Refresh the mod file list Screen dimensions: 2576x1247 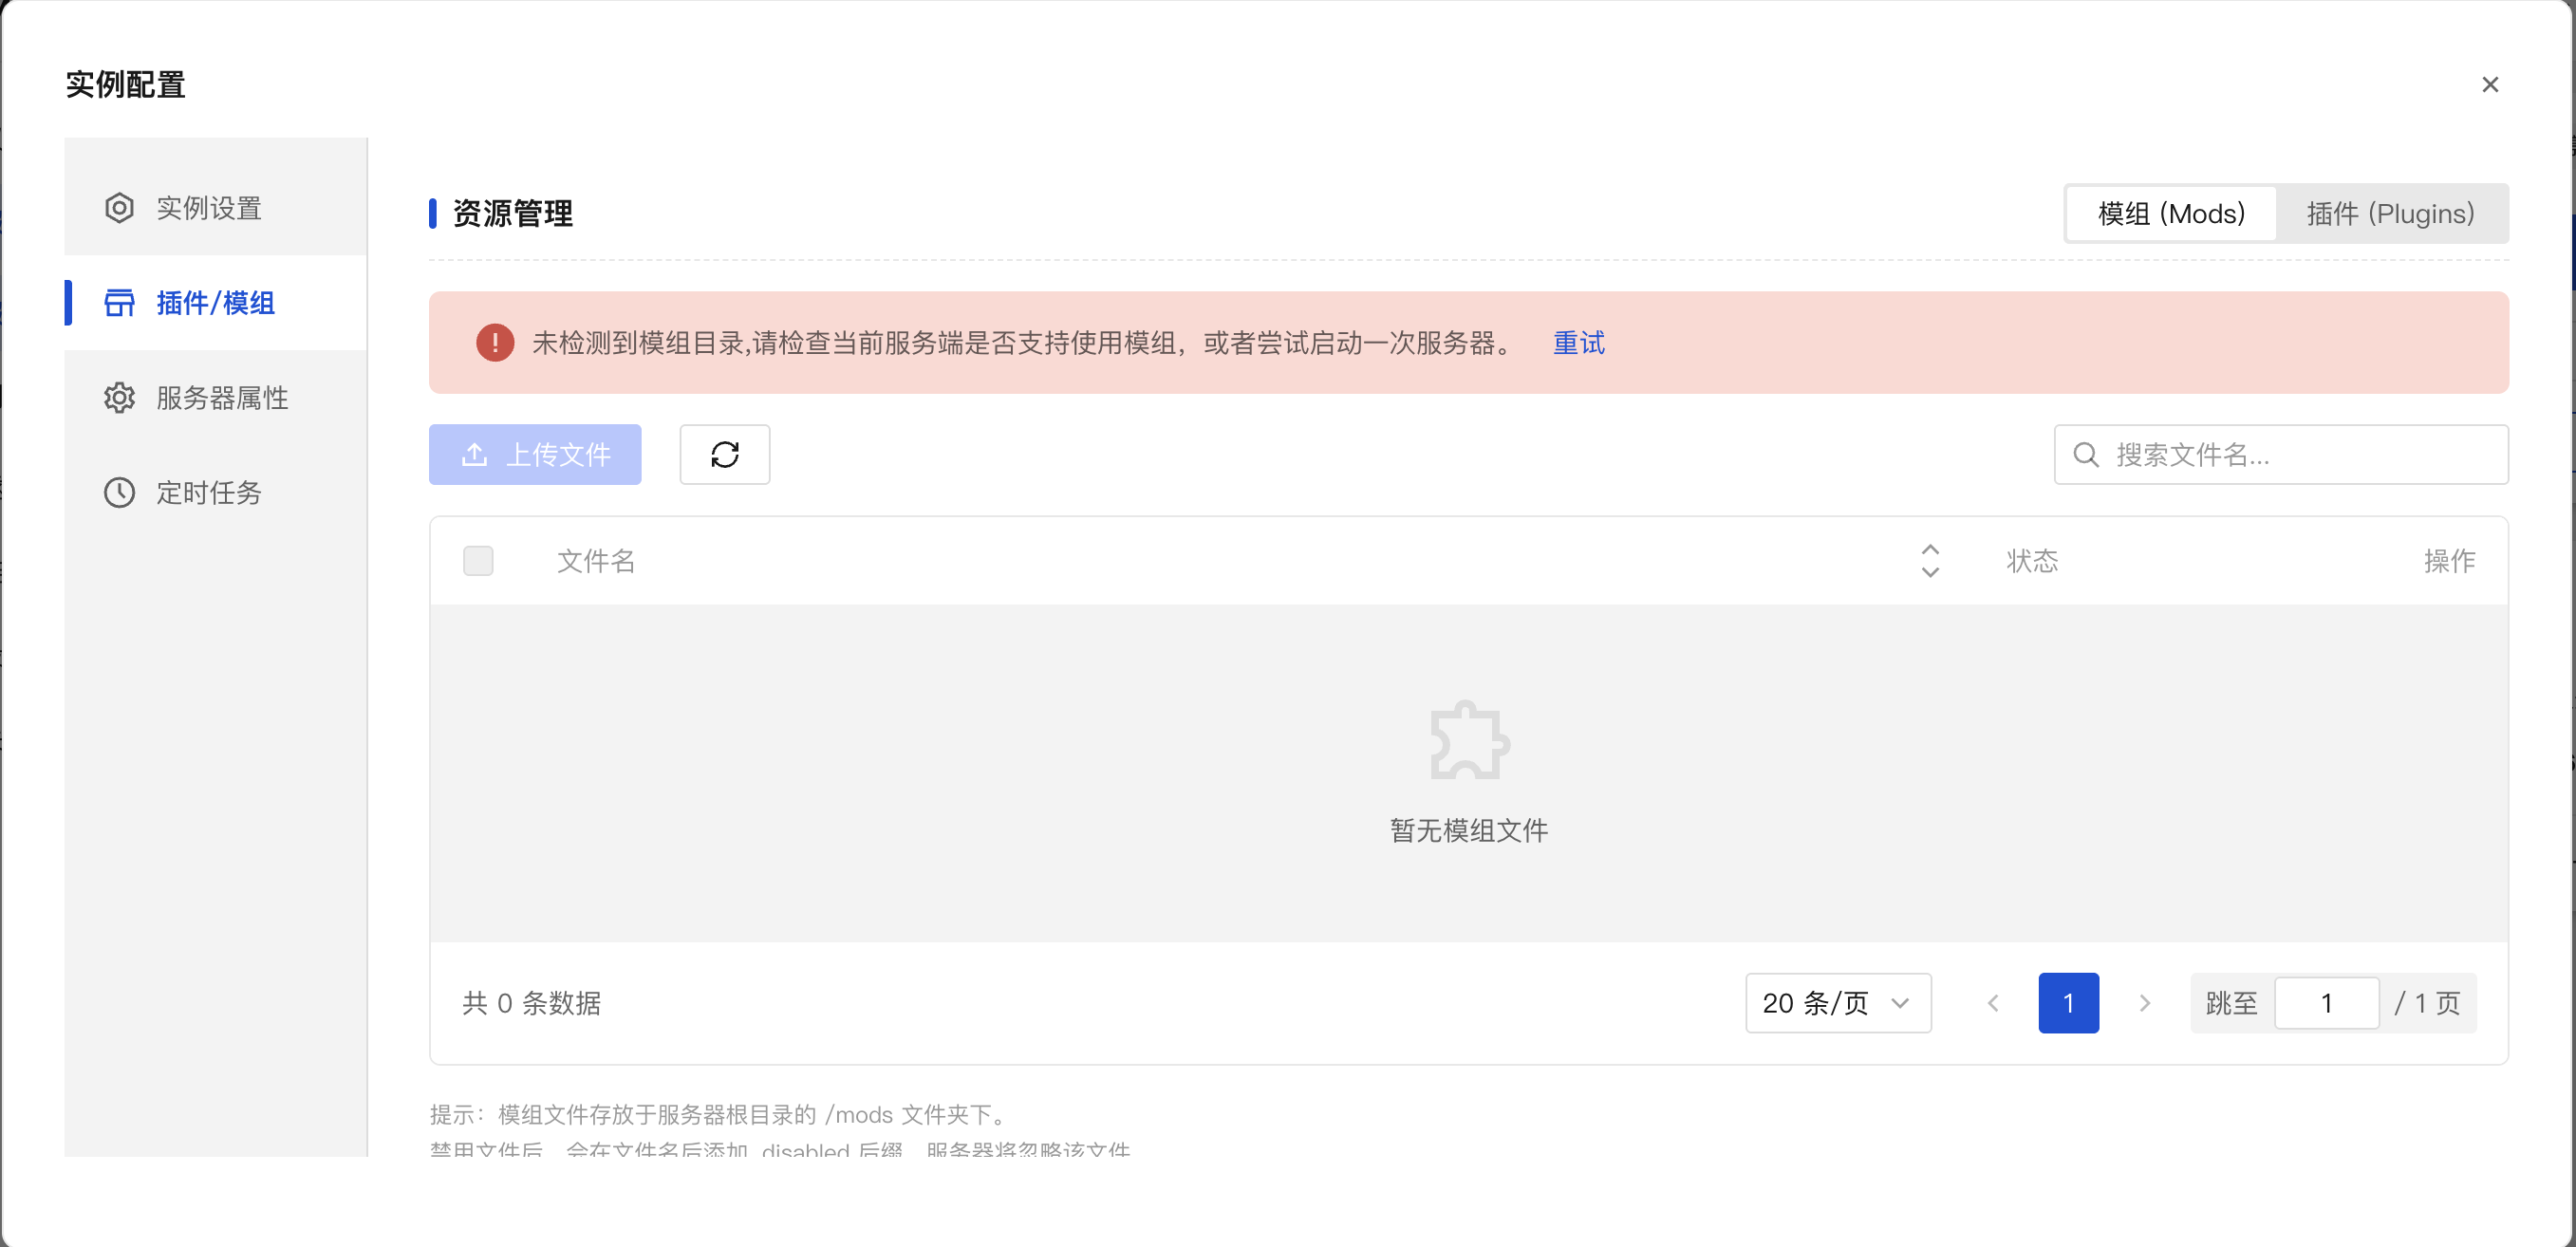pos(724,454)
